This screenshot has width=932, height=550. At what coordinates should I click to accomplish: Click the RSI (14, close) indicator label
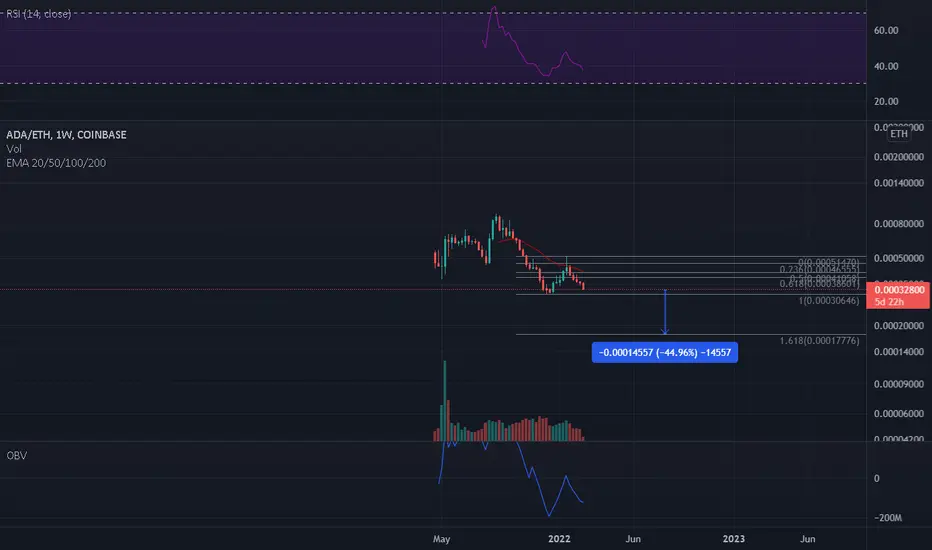pos(39,14)
